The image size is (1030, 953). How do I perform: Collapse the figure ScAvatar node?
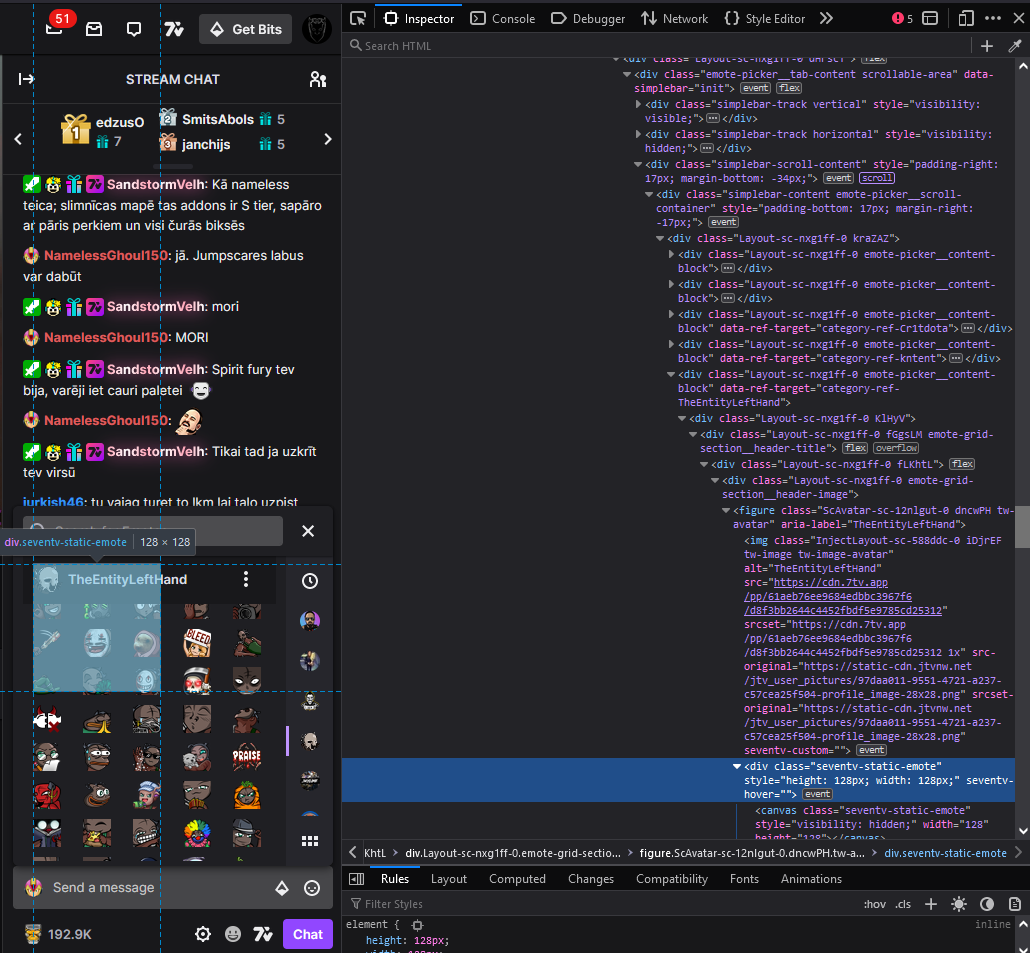coord(726,510)
